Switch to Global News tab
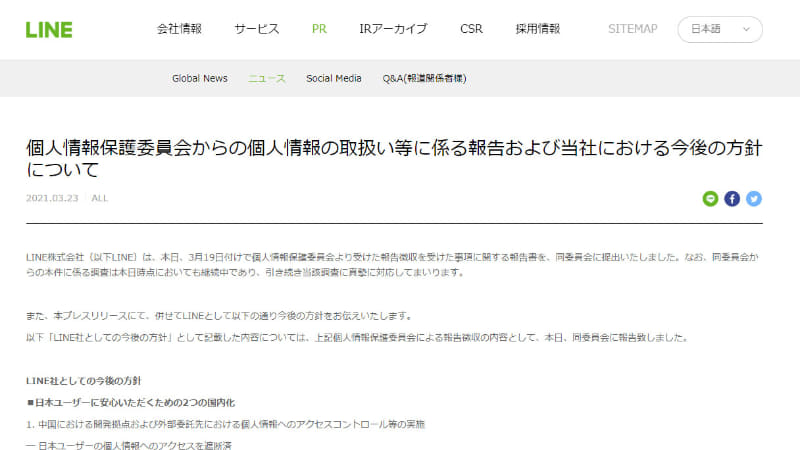 pyautogui.click(x=199, y=78)
